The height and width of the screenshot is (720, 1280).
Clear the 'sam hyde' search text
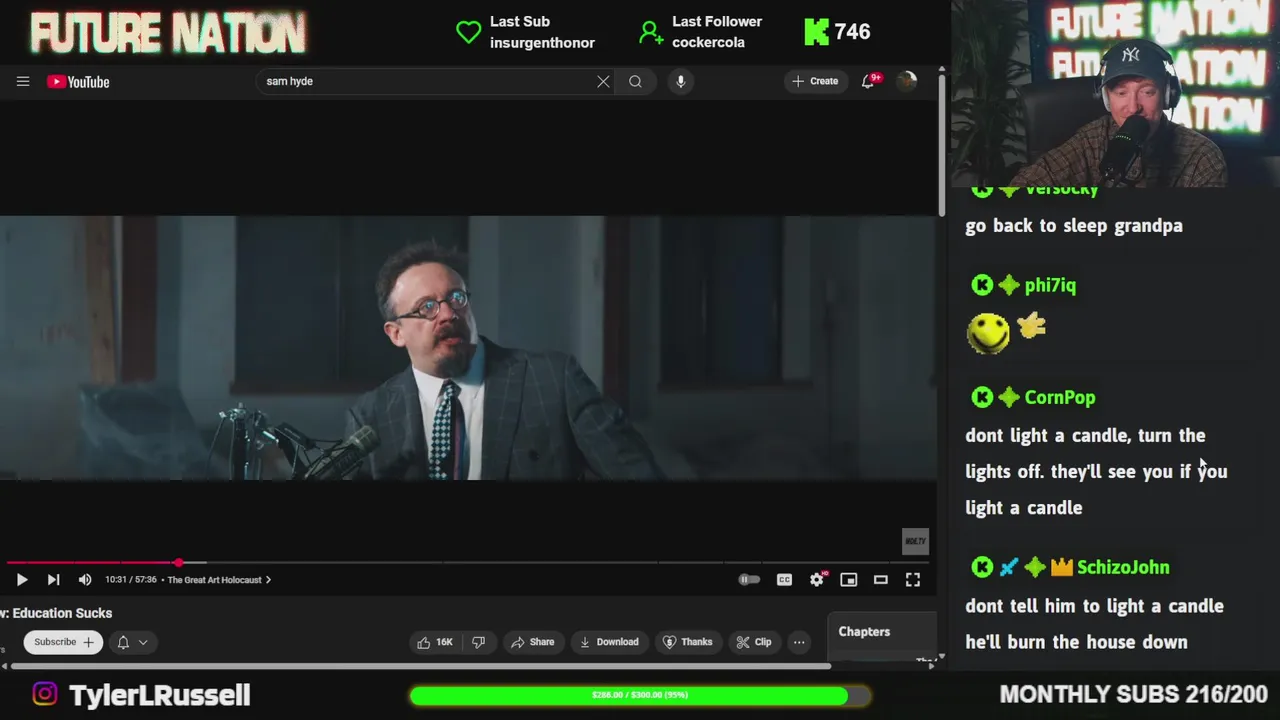coord(603,81)
